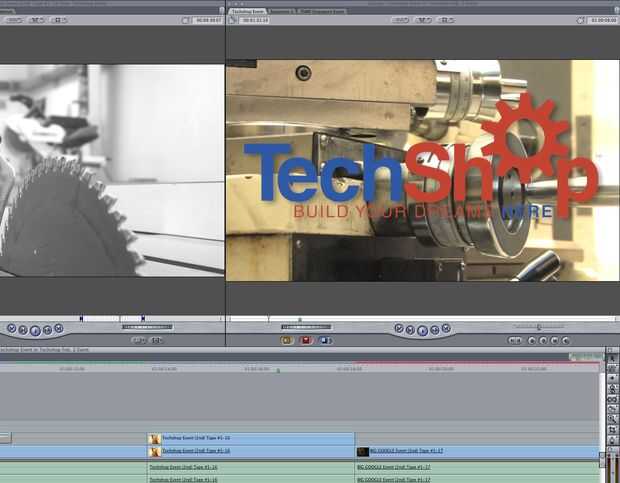
Task: Play around current frame in Canvas
Action: pyautogui.click(x=435, y=330)
